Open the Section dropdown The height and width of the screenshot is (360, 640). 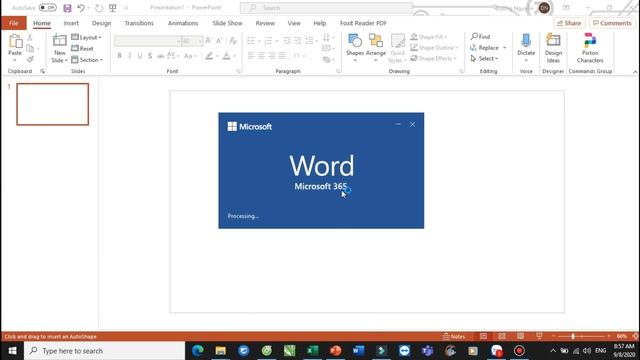click(x=87, y=60)
